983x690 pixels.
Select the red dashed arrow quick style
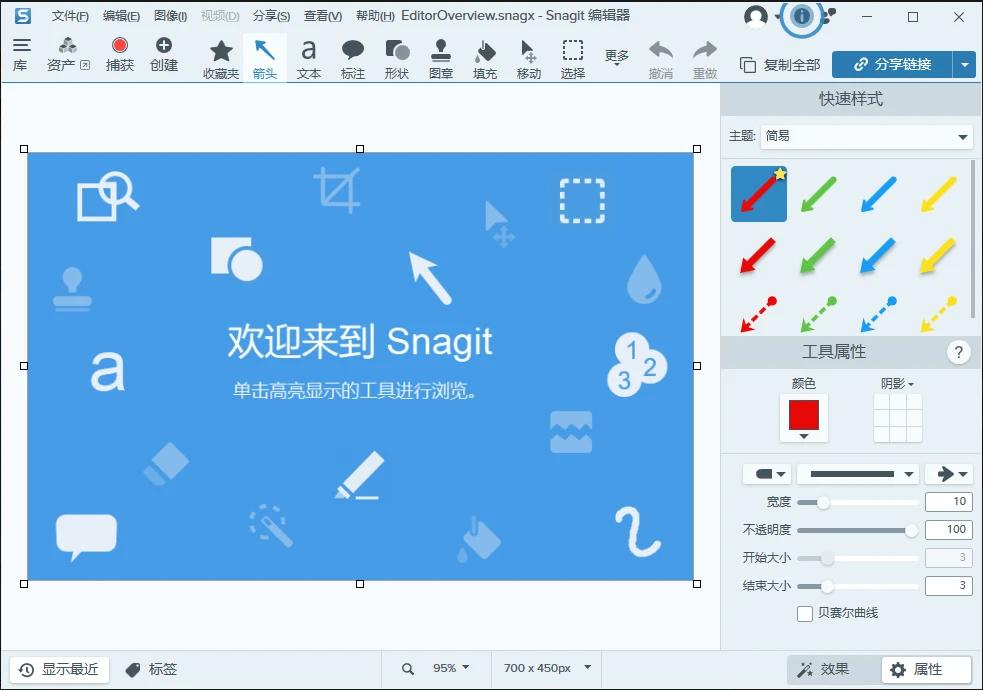tap(758, 312)
